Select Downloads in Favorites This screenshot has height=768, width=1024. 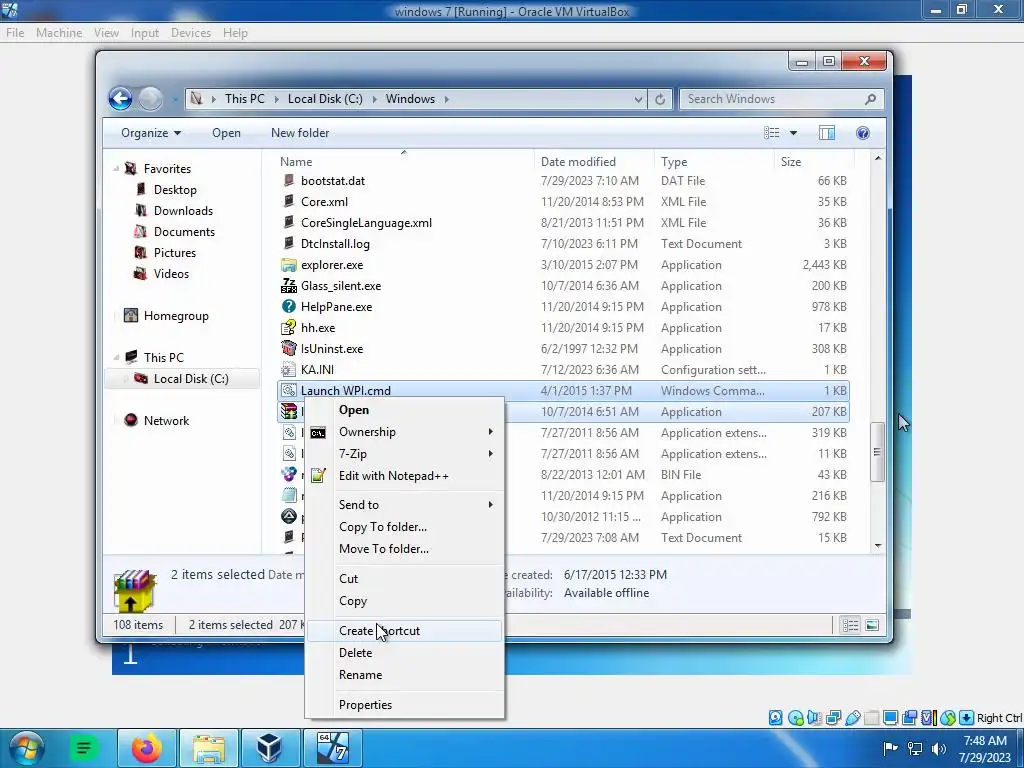(x=184, y=211)
